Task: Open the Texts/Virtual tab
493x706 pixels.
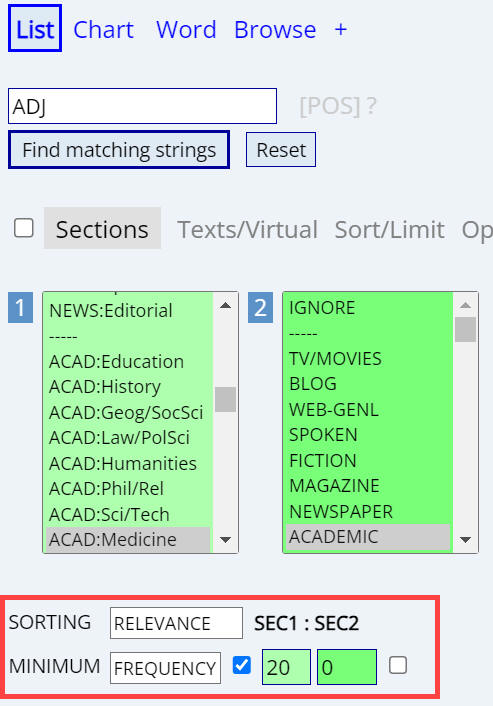Action: pos(248,230)
